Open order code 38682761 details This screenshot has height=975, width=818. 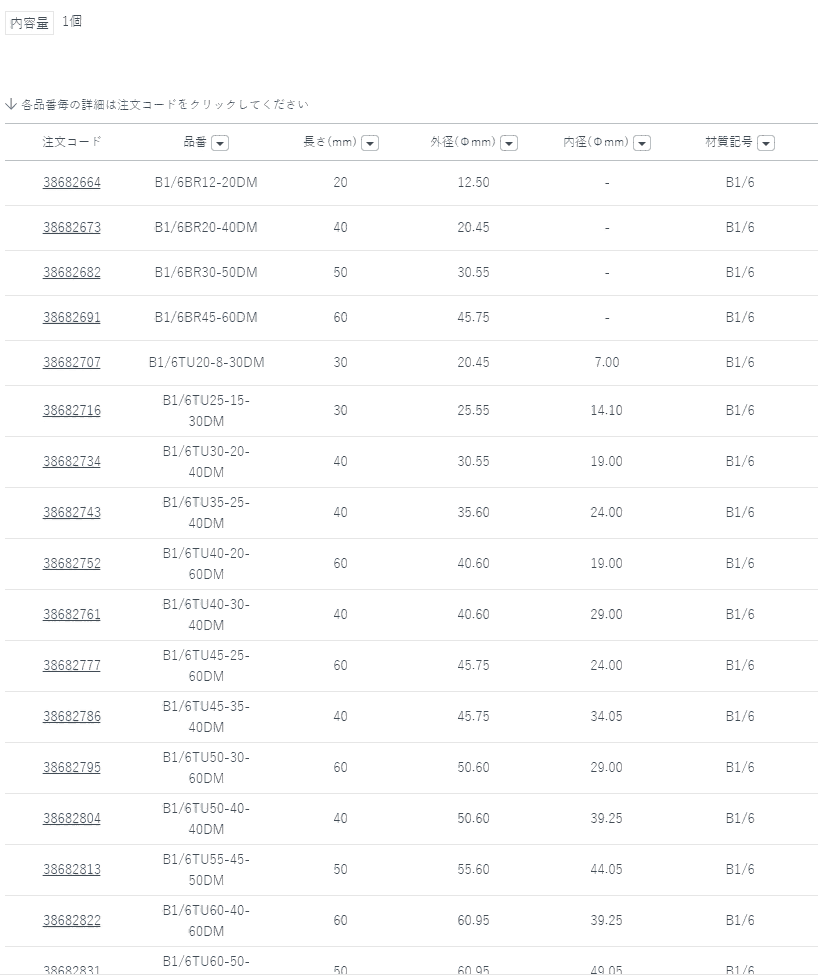pos(72,614)
